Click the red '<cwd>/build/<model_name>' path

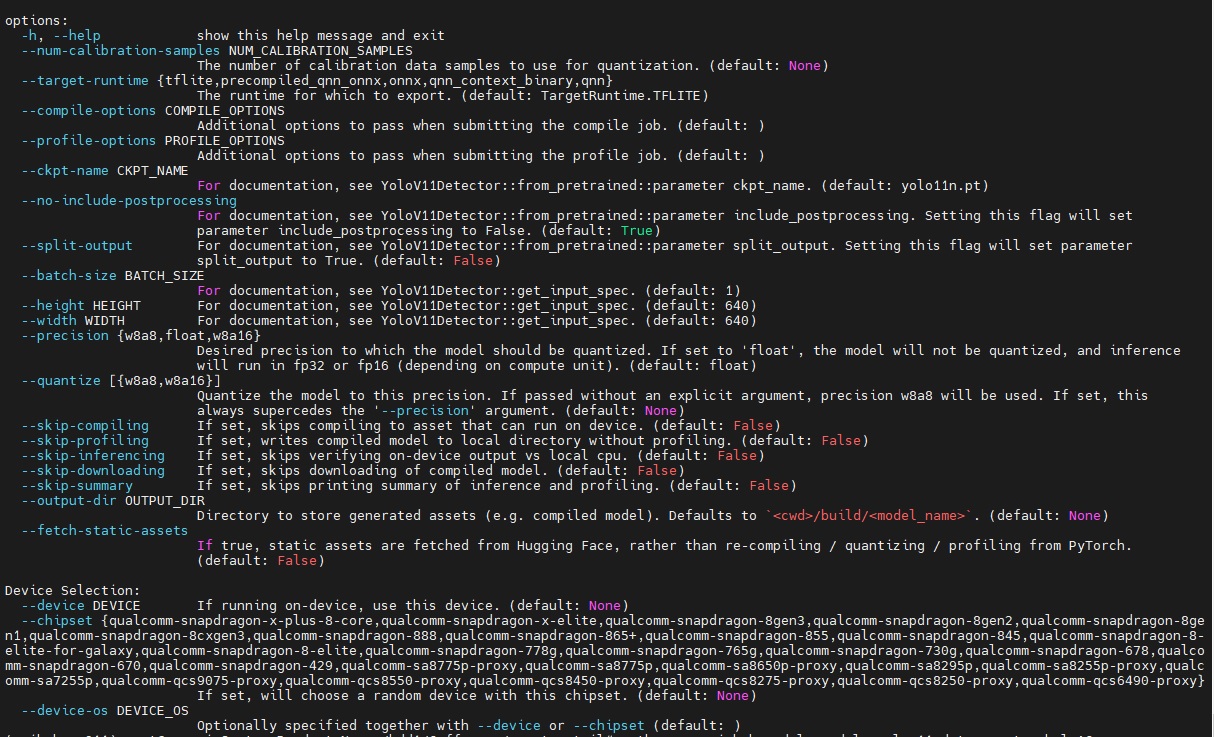tap(868, 515)
